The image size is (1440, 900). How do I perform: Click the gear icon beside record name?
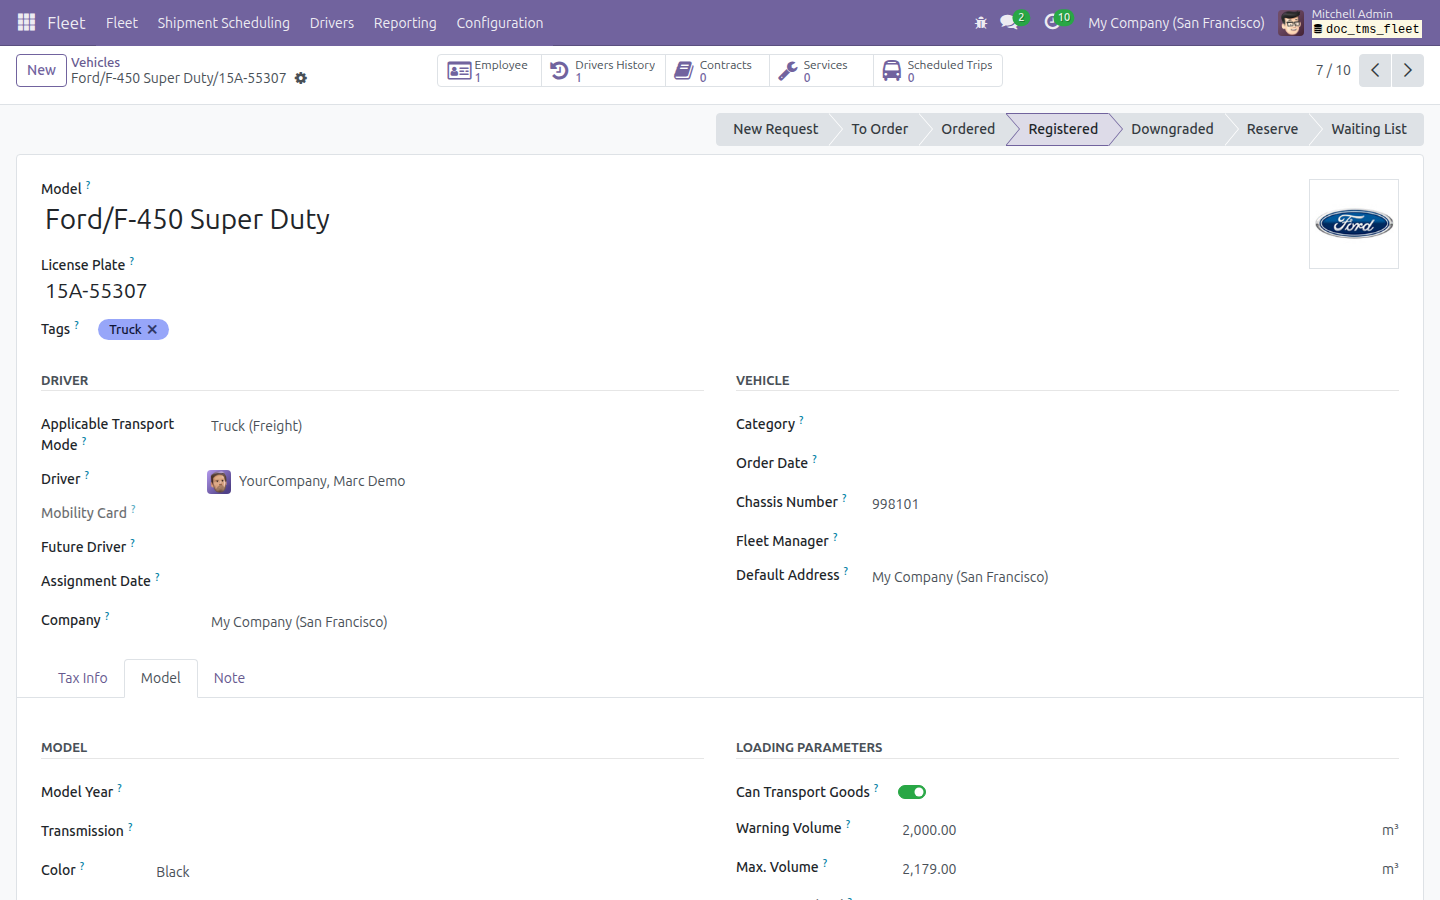pyautogui.click(x=301, y=78)
